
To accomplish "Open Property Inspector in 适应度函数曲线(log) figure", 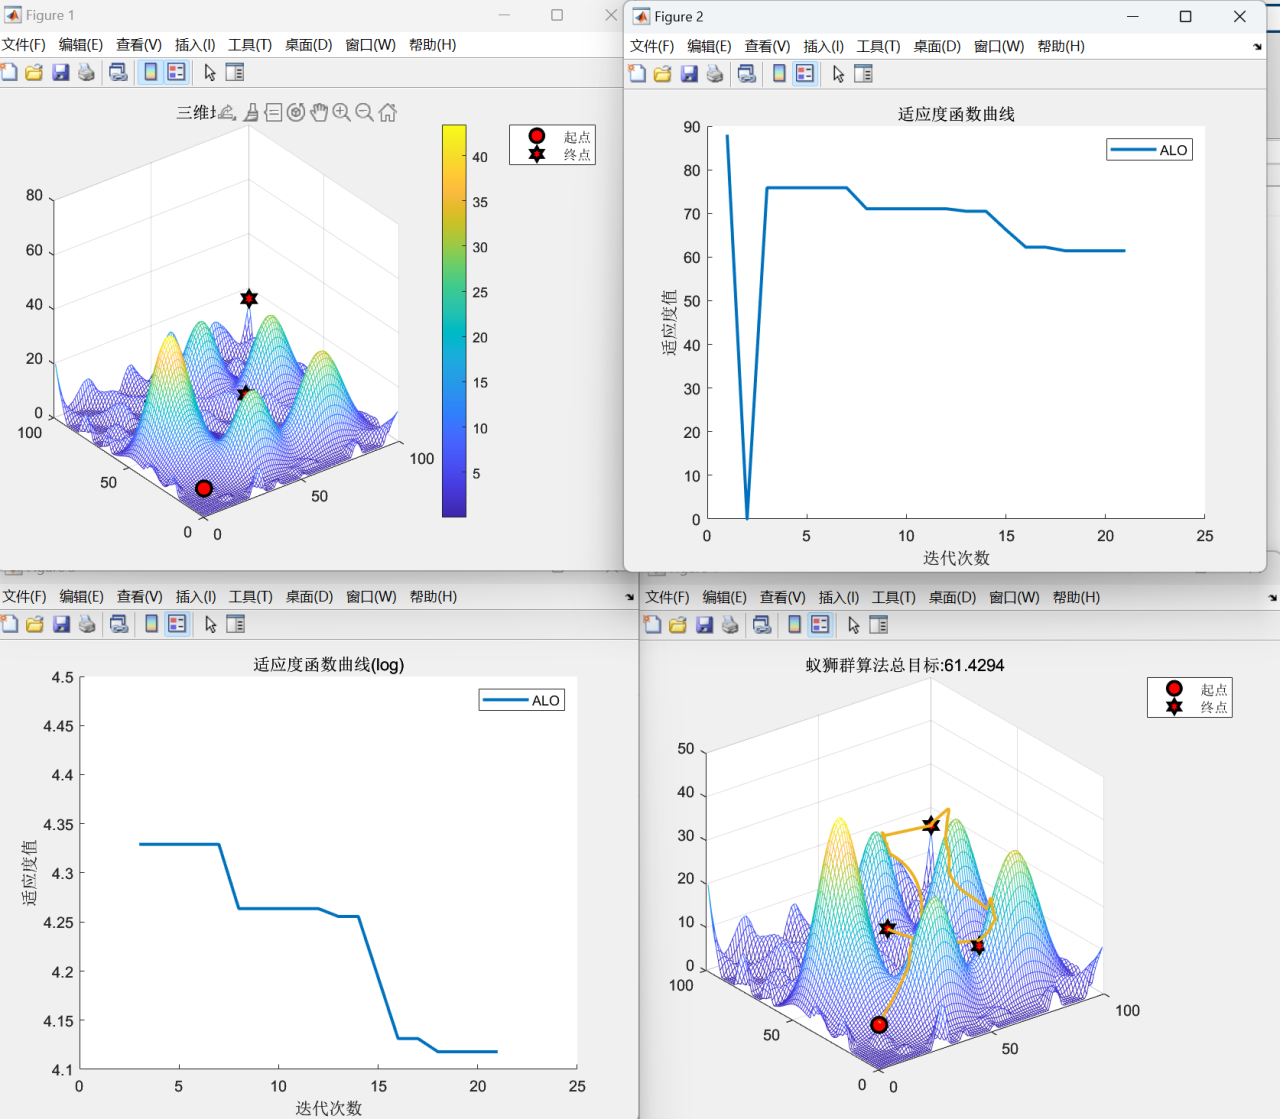I will click(x=236, y=624).
